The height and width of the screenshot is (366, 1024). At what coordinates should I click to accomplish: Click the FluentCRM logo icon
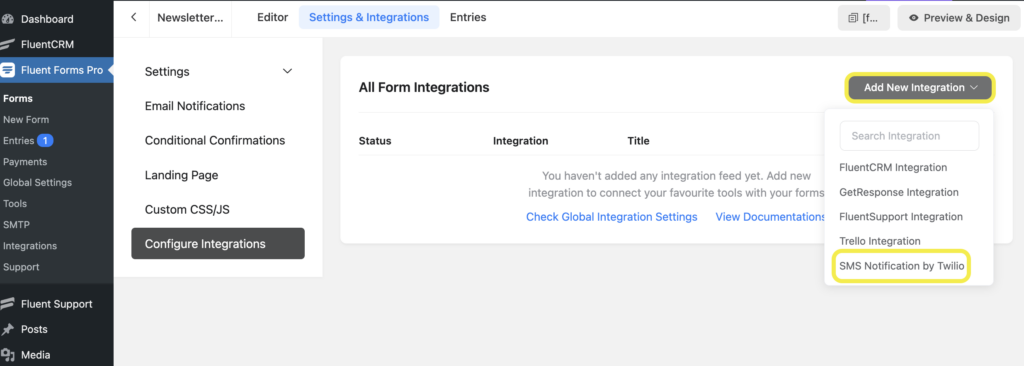pyautogui.click(x=8, y=44)
